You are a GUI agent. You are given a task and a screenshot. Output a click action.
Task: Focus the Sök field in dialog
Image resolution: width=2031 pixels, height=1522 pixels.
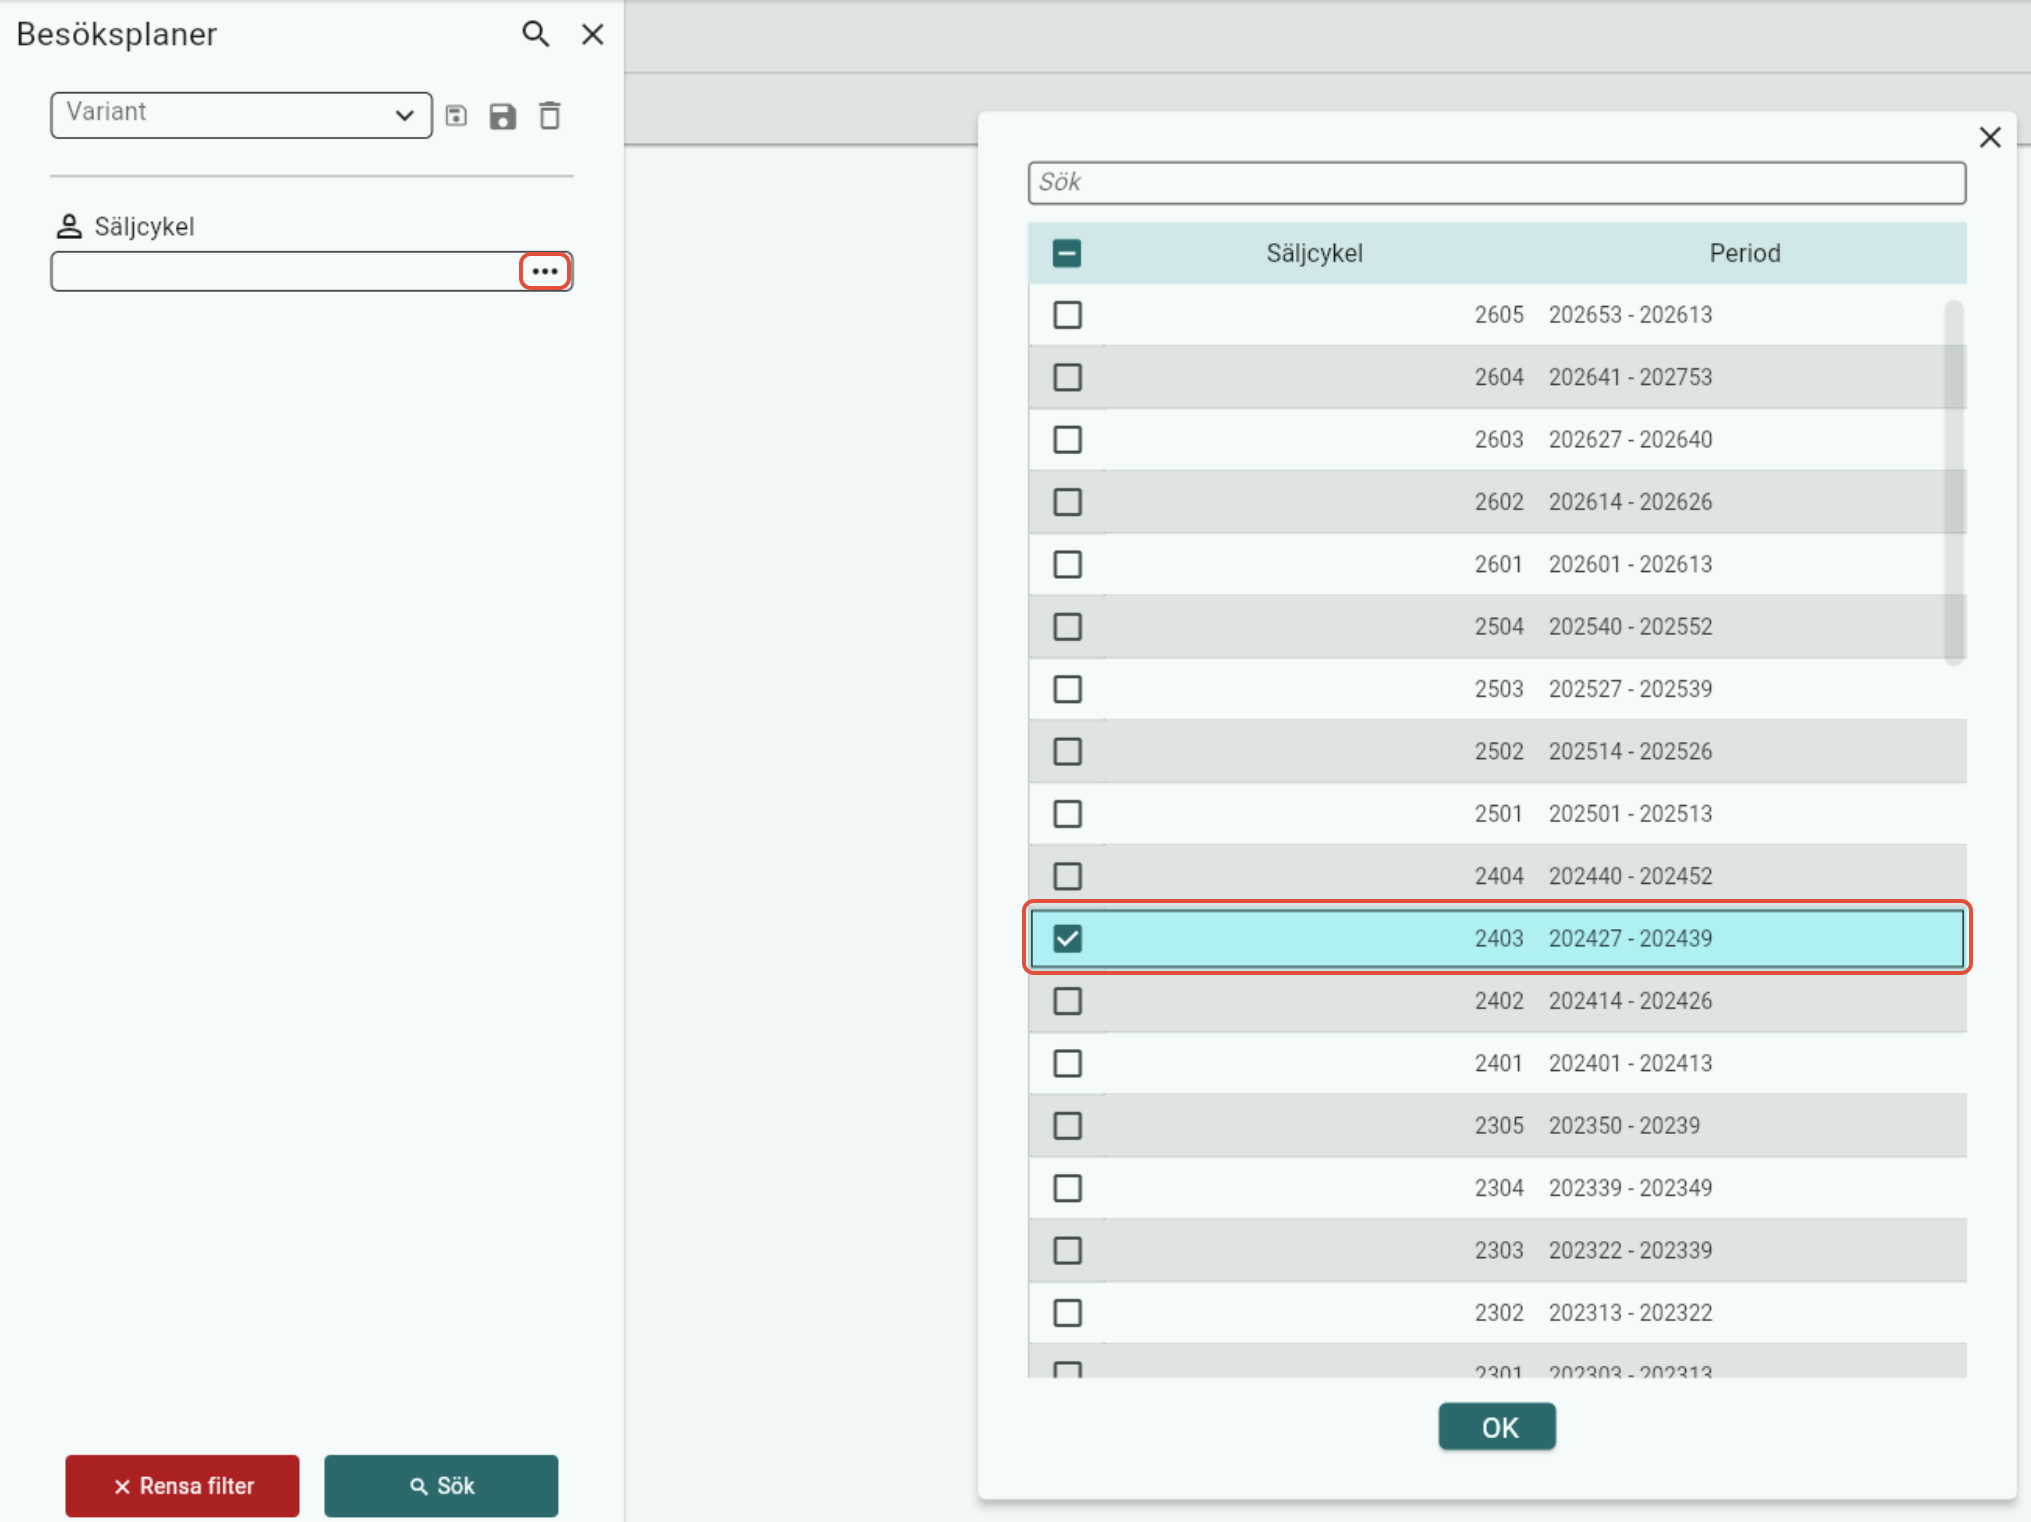1496,183
